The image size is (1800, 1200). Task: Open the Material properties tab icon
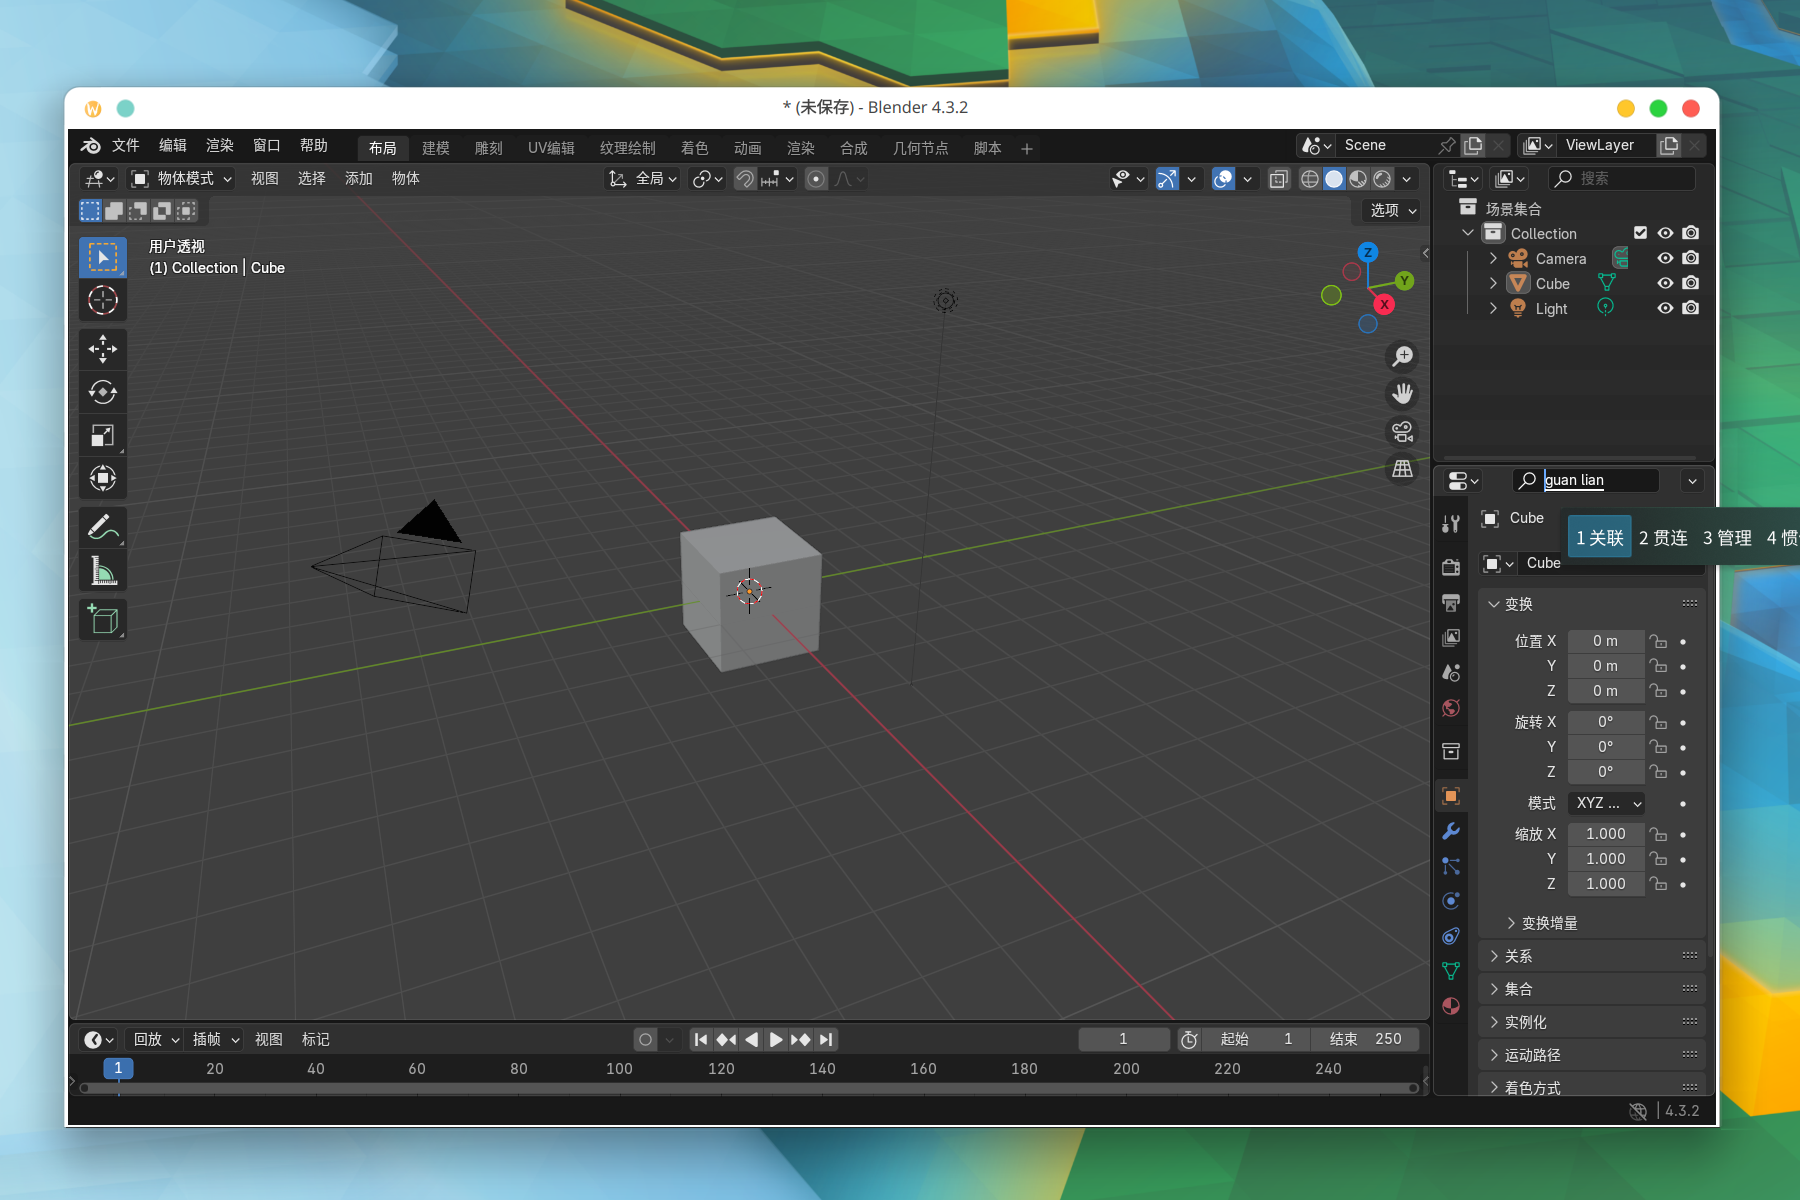(1451, 1006)
